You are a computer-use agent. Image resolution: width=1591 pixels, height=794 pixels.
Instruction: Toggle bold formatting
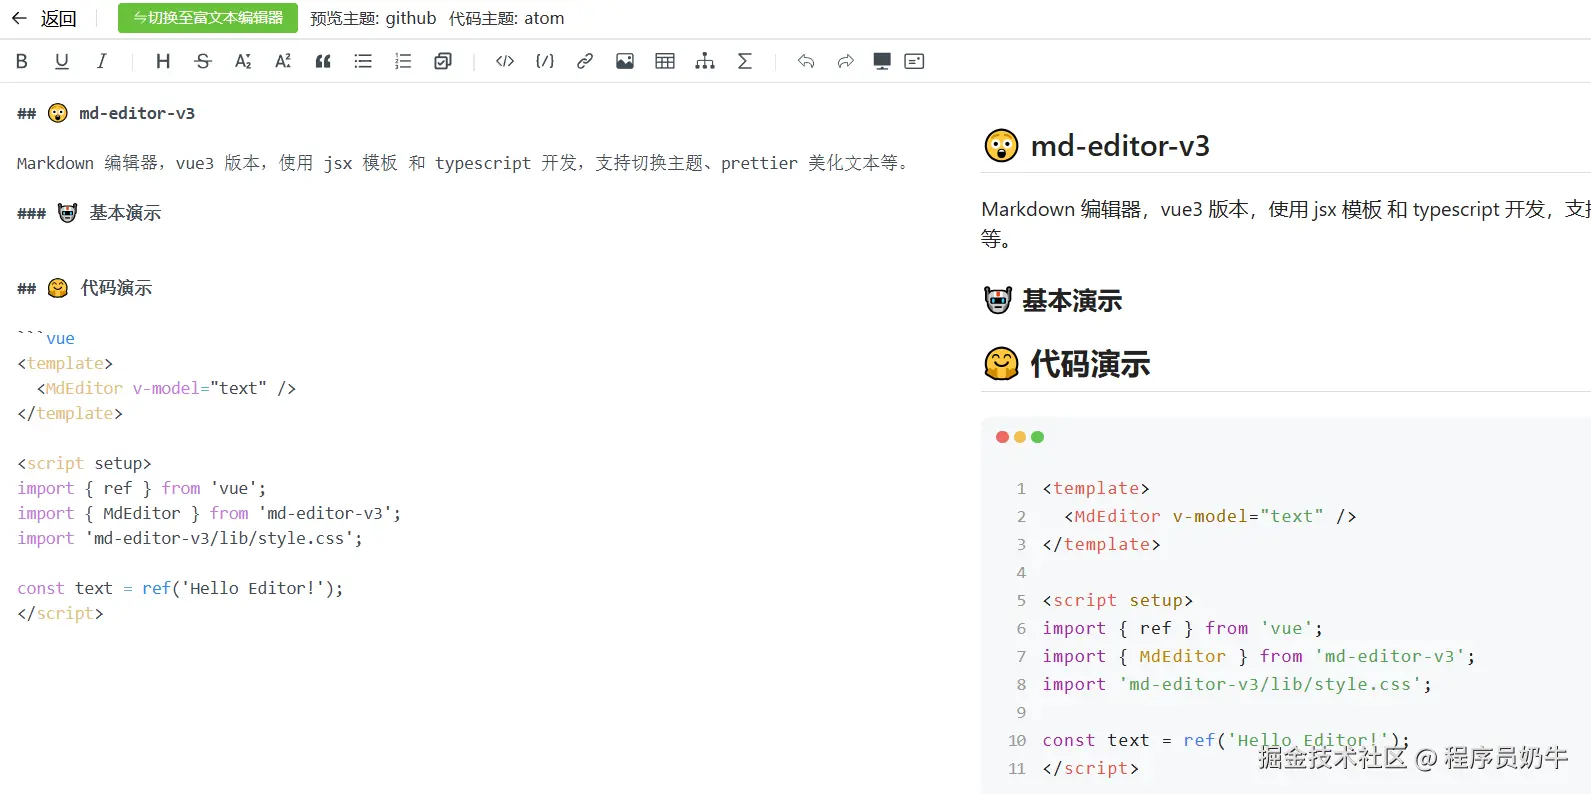point(22,61)
